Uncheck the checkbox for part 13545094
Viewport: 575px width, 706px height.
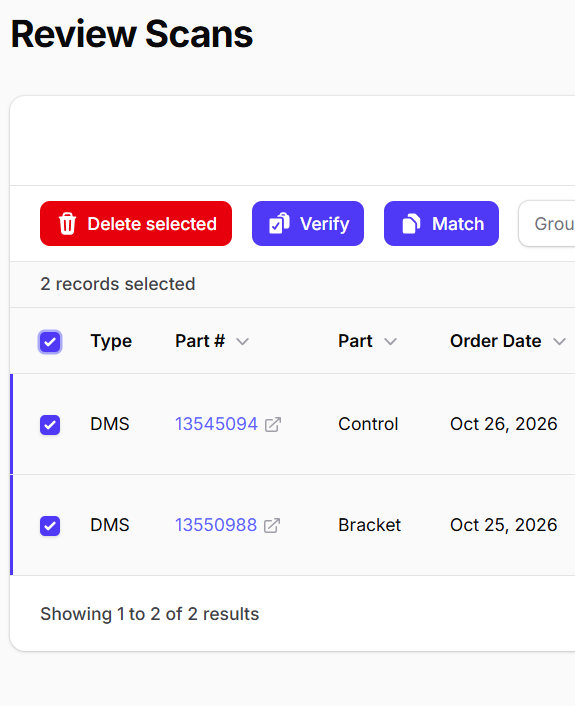[x=50, y=425]
